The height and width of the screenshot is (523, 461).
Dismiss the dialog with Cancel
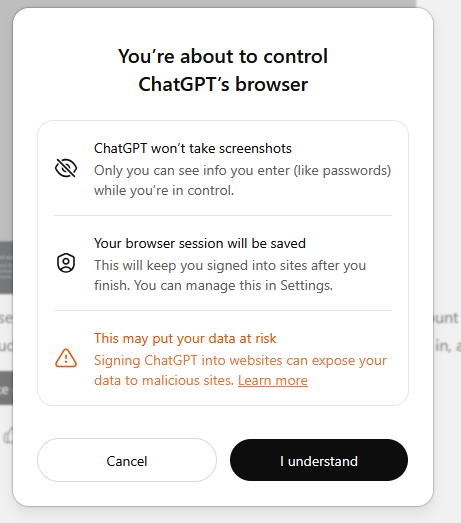tap(127, 460)
